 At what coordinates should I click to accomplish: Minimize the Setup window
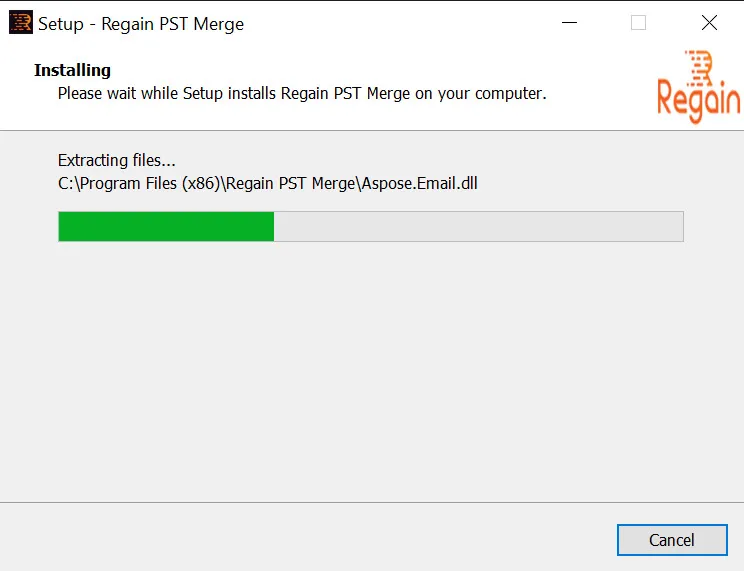[569, 22]
